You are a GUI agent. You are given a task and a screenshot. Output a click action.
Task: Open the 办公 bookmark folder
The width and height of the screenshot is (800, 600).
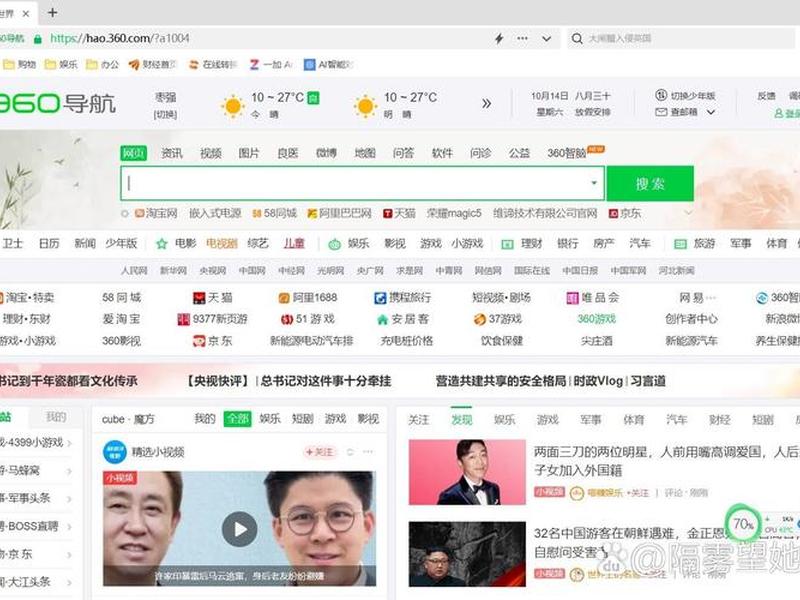102,64
